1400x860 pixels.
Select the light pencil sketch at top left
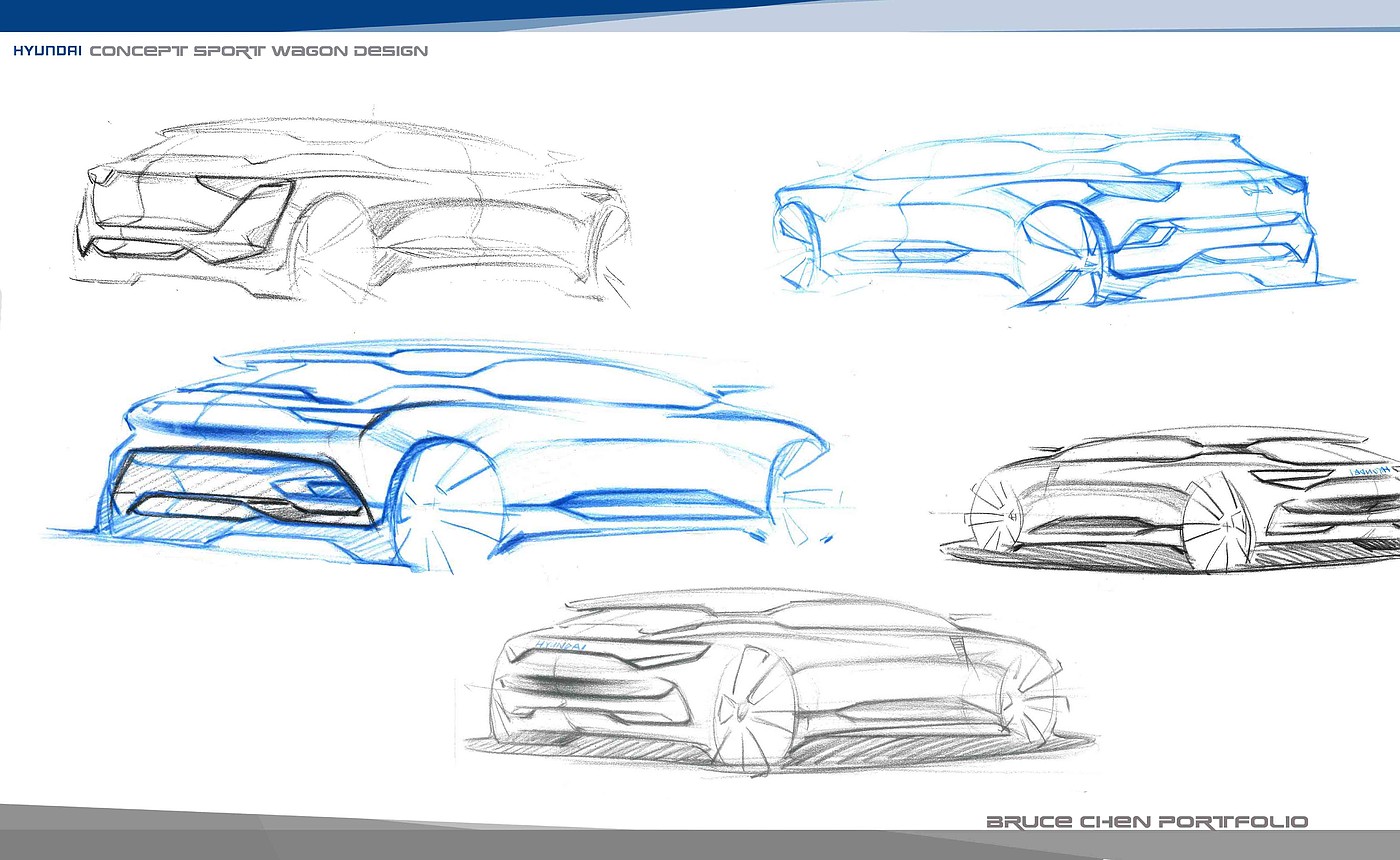tap(350, 211)
